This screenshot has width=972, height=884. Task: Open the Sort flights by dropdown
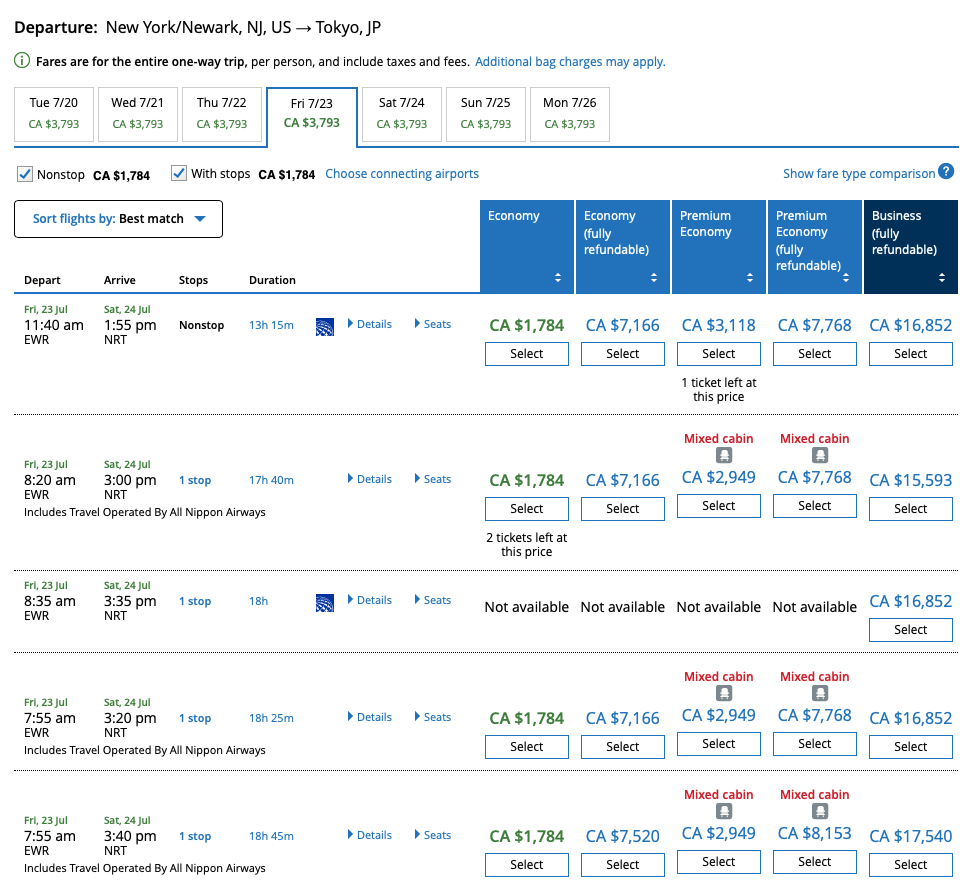(x=118, y=219)
